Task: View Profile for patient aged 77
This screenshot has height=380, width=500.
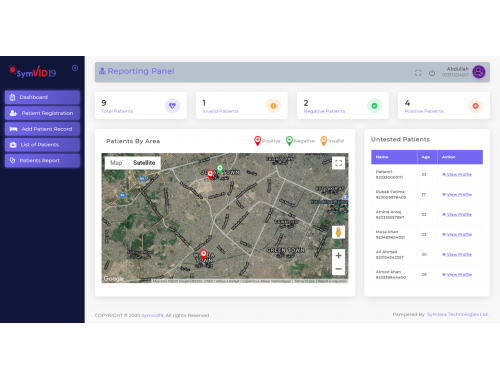Action: tap(457, 195)
